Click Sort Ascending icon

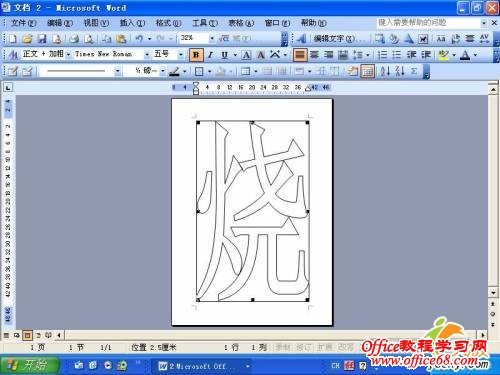click(385, 71)
